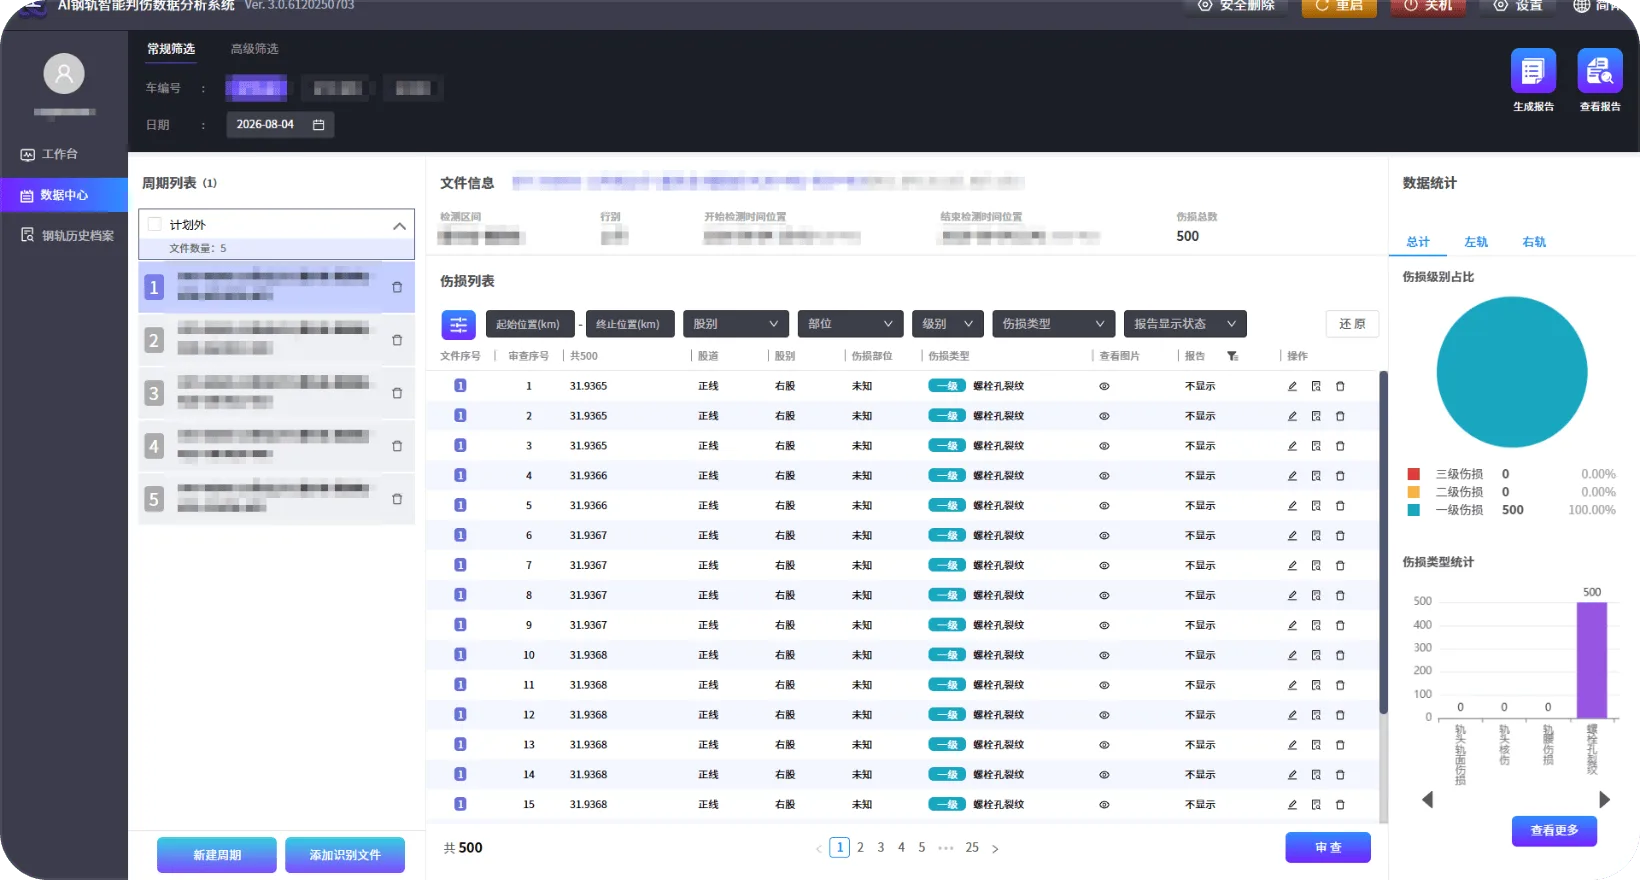Click the 查看更多 button
This screenshot has width=1640, height=880.
[1554, 830]
